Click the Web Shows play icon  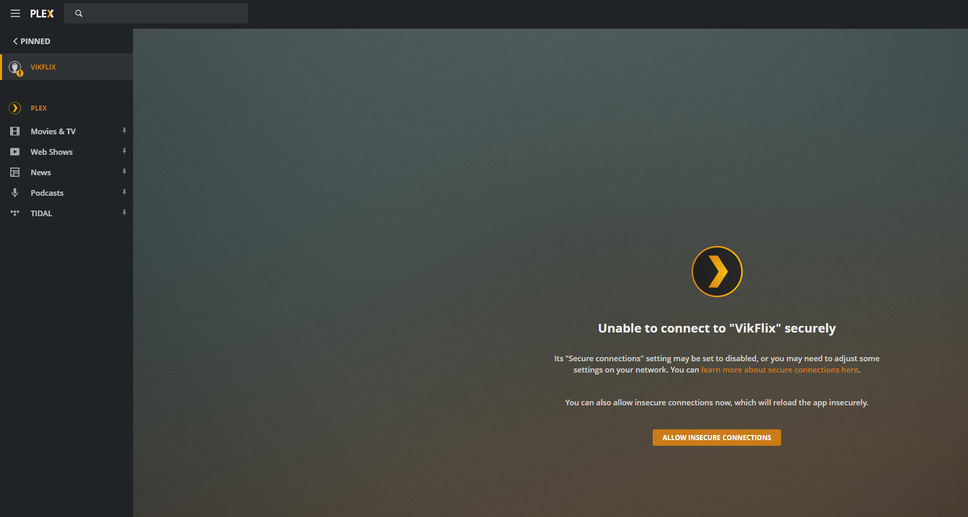point(15,152)
